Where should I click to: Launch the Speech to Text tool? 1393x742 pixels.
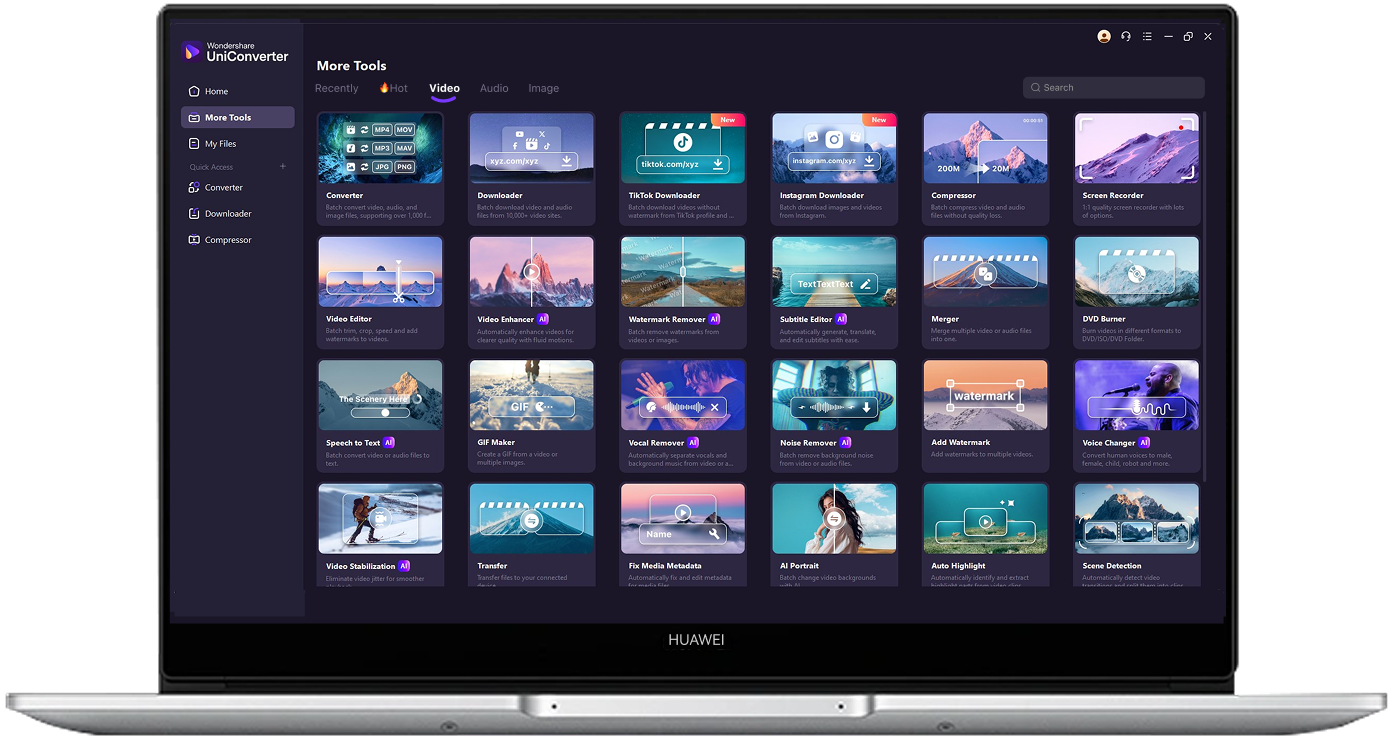point(380,416)
